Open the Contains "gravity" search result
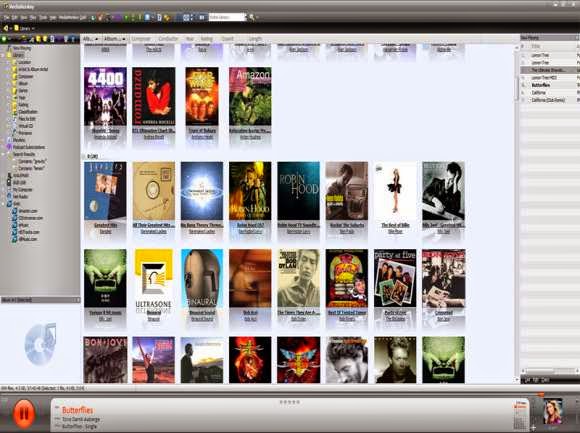The height and width of the screenshot is (433, 580). pyautogui.click(x=32, y=161)
